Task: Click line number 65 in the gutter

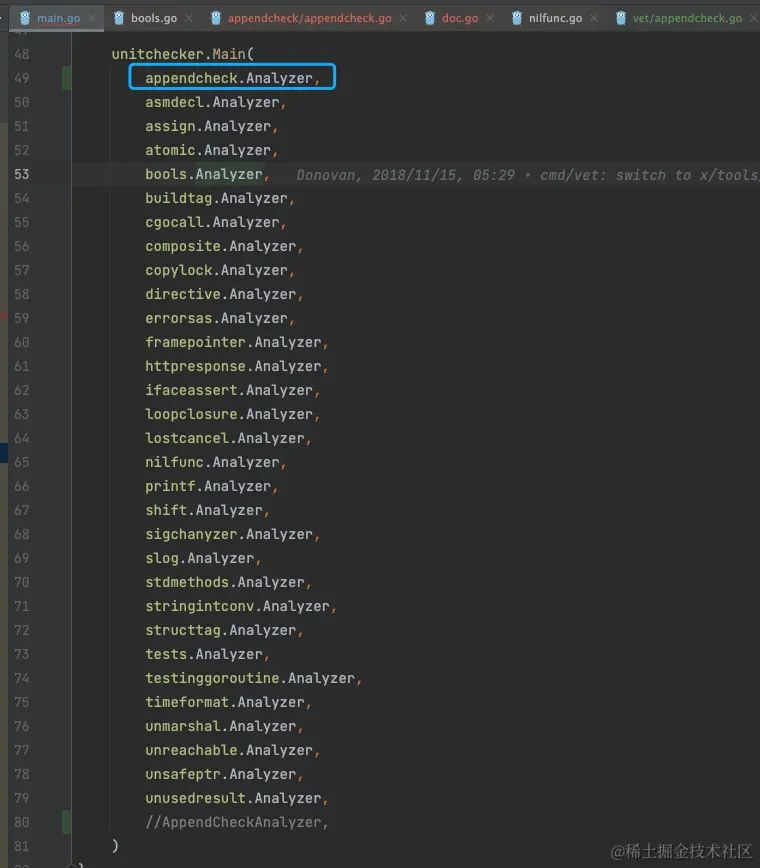Action: click(x=22, y=462)
